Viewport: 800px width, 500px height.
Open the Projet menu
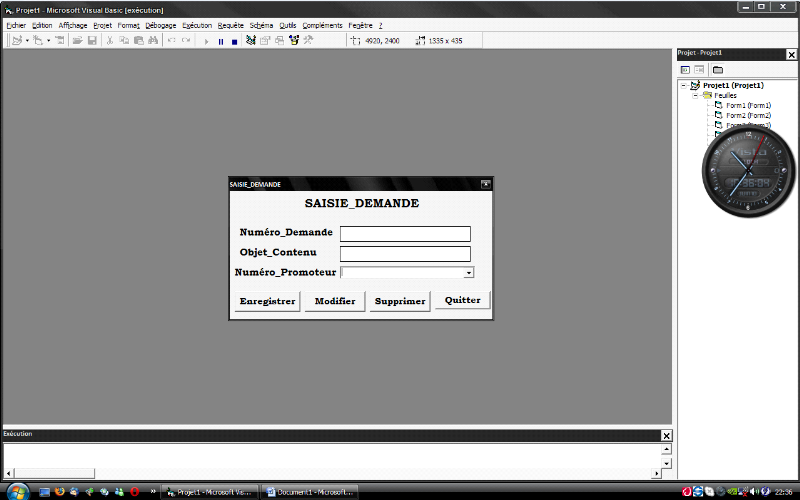tap(103, 25)
